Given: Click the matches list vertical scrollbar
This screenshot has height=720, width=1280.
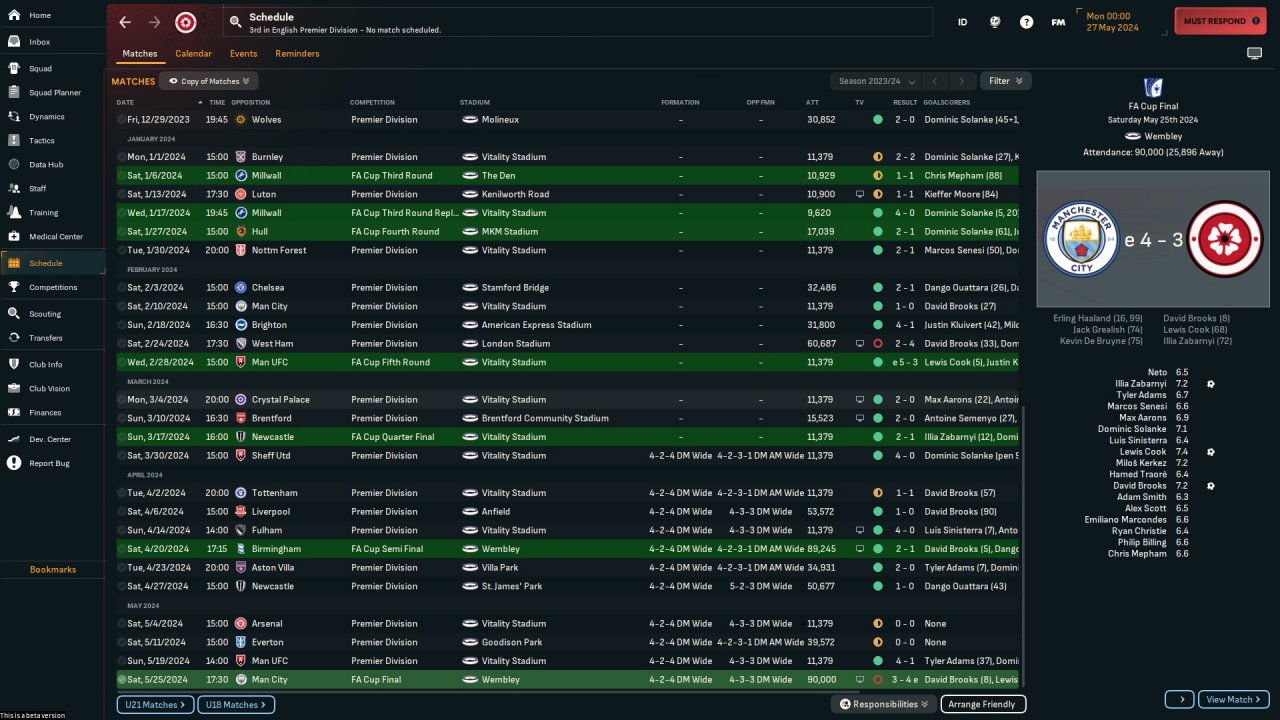Looking at the screenshot, I should (1023, 545).
